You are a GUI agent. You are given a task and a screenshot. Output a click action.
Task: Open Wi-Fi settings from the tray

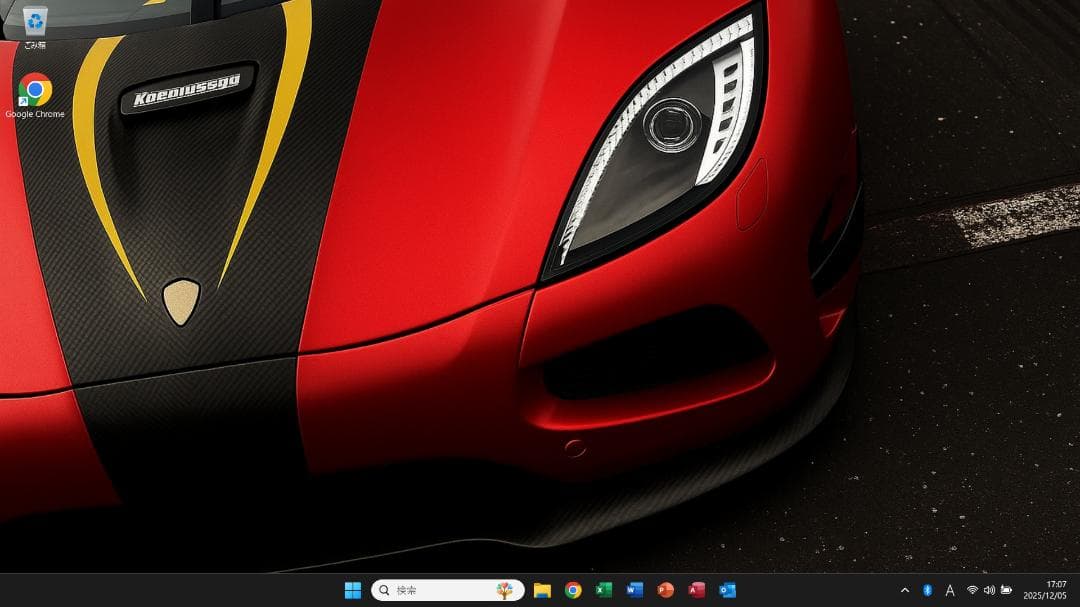972,590
